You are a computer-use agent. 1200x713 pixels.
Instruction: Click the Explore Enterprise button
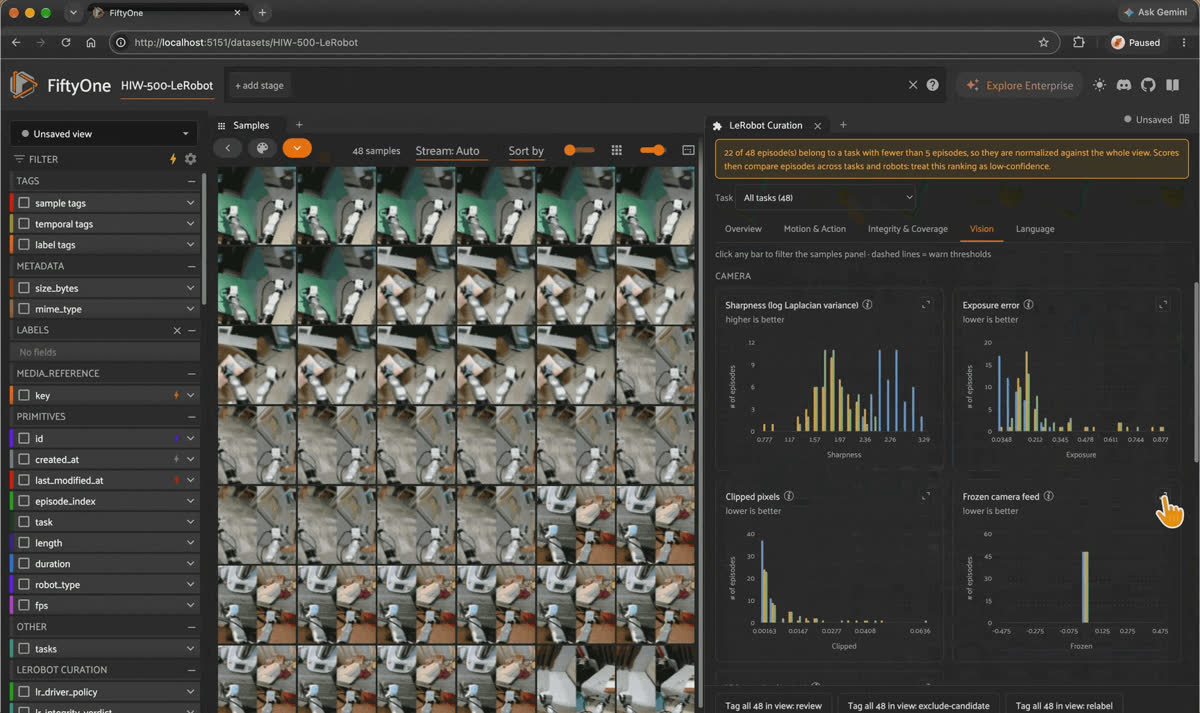click(1020, 85)
